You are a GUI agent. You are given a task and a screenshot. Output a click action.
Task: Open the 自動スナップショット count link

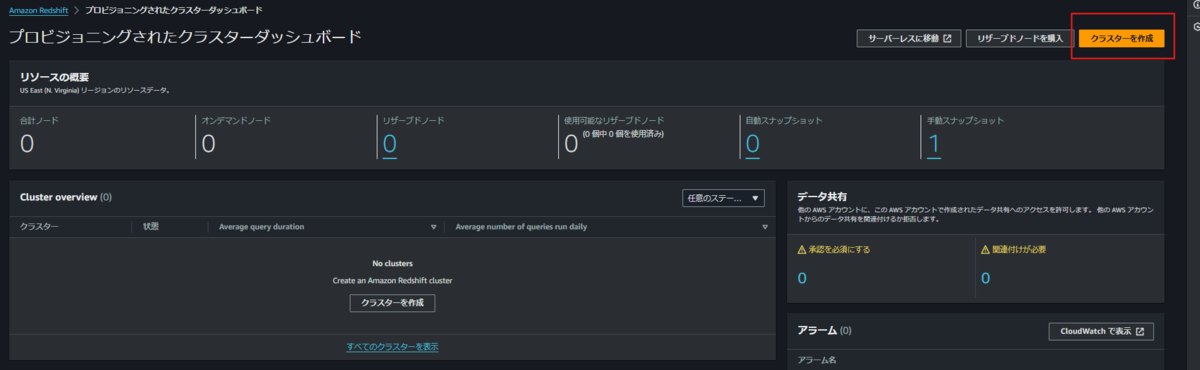pos(753,144)
